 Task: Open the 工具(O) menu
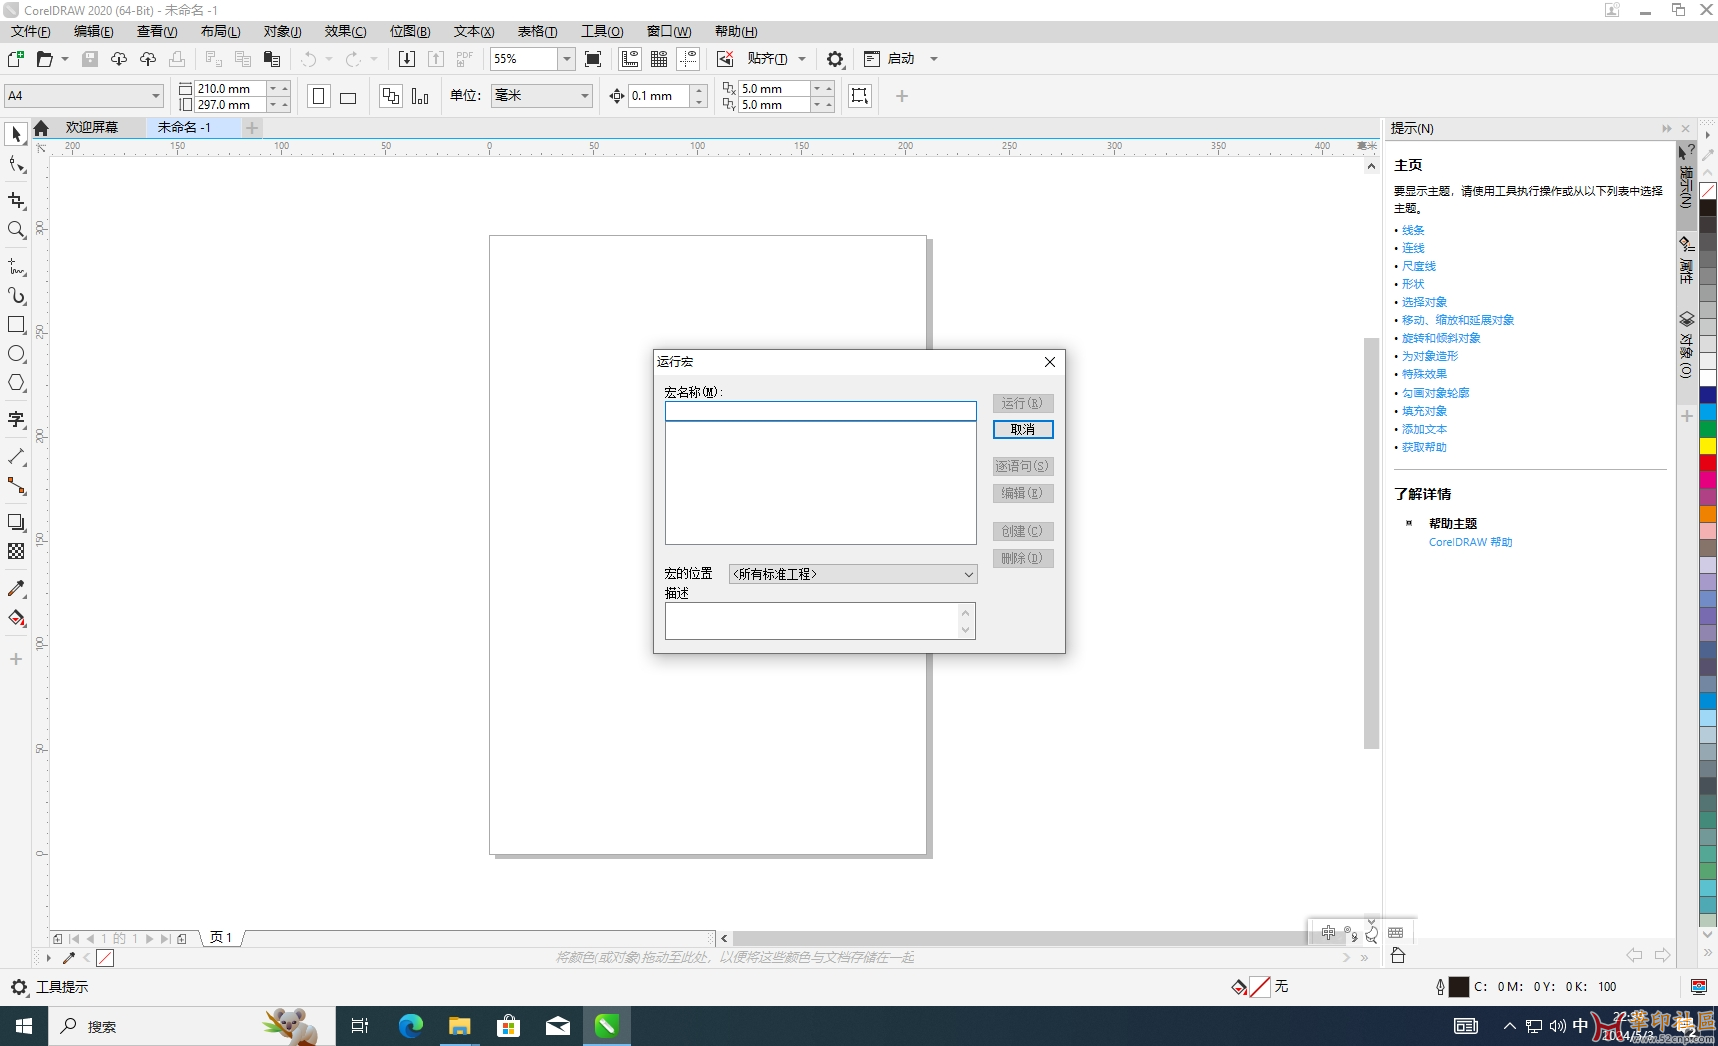[602, 32]
